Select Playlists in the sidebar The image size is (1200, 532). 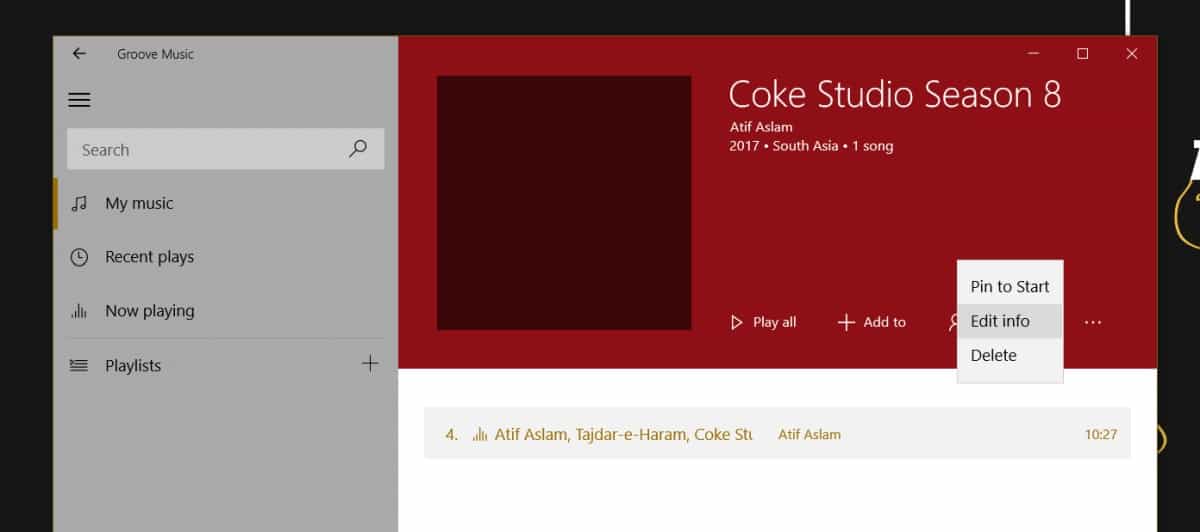(133, 365)
